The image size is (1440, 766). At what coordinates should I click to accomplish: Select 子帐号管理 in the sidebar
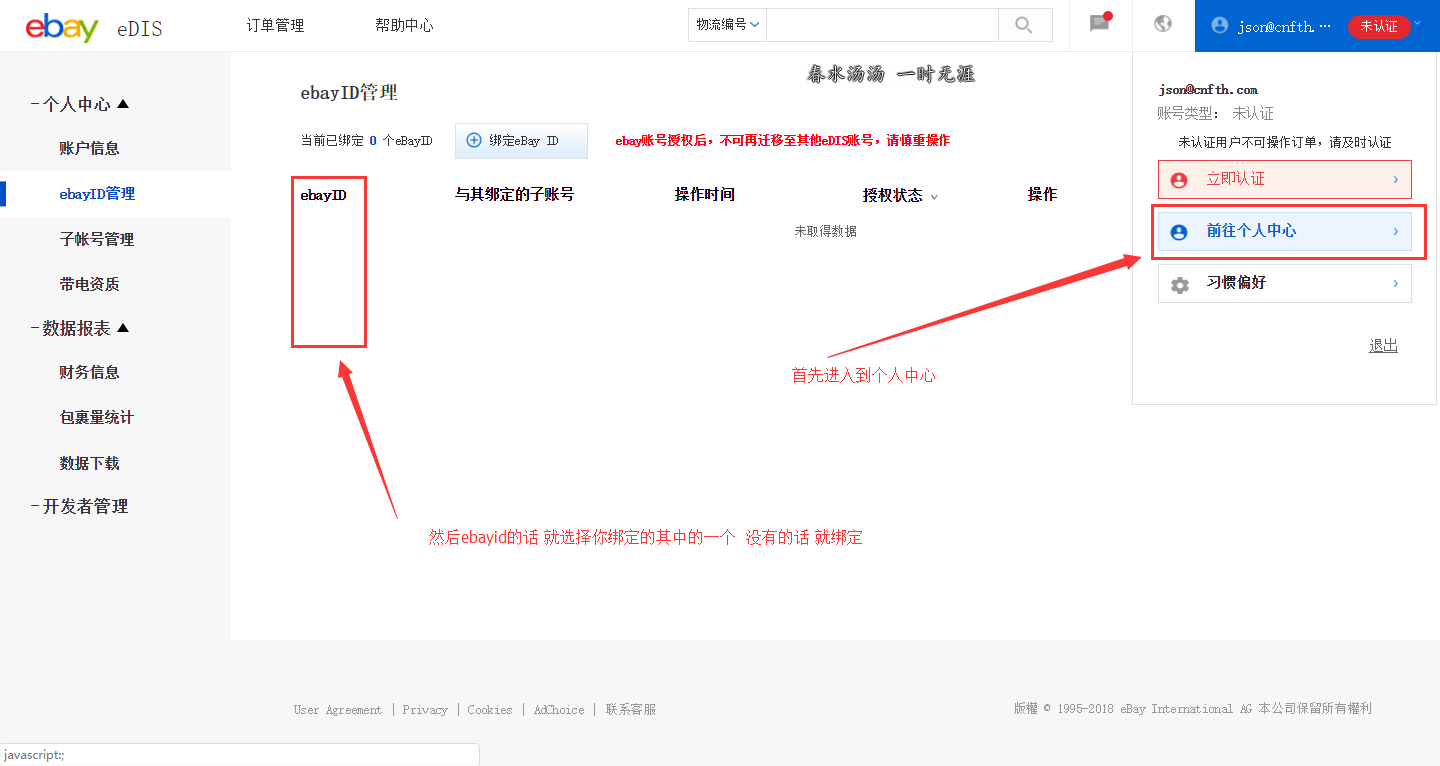coord(96,239)
